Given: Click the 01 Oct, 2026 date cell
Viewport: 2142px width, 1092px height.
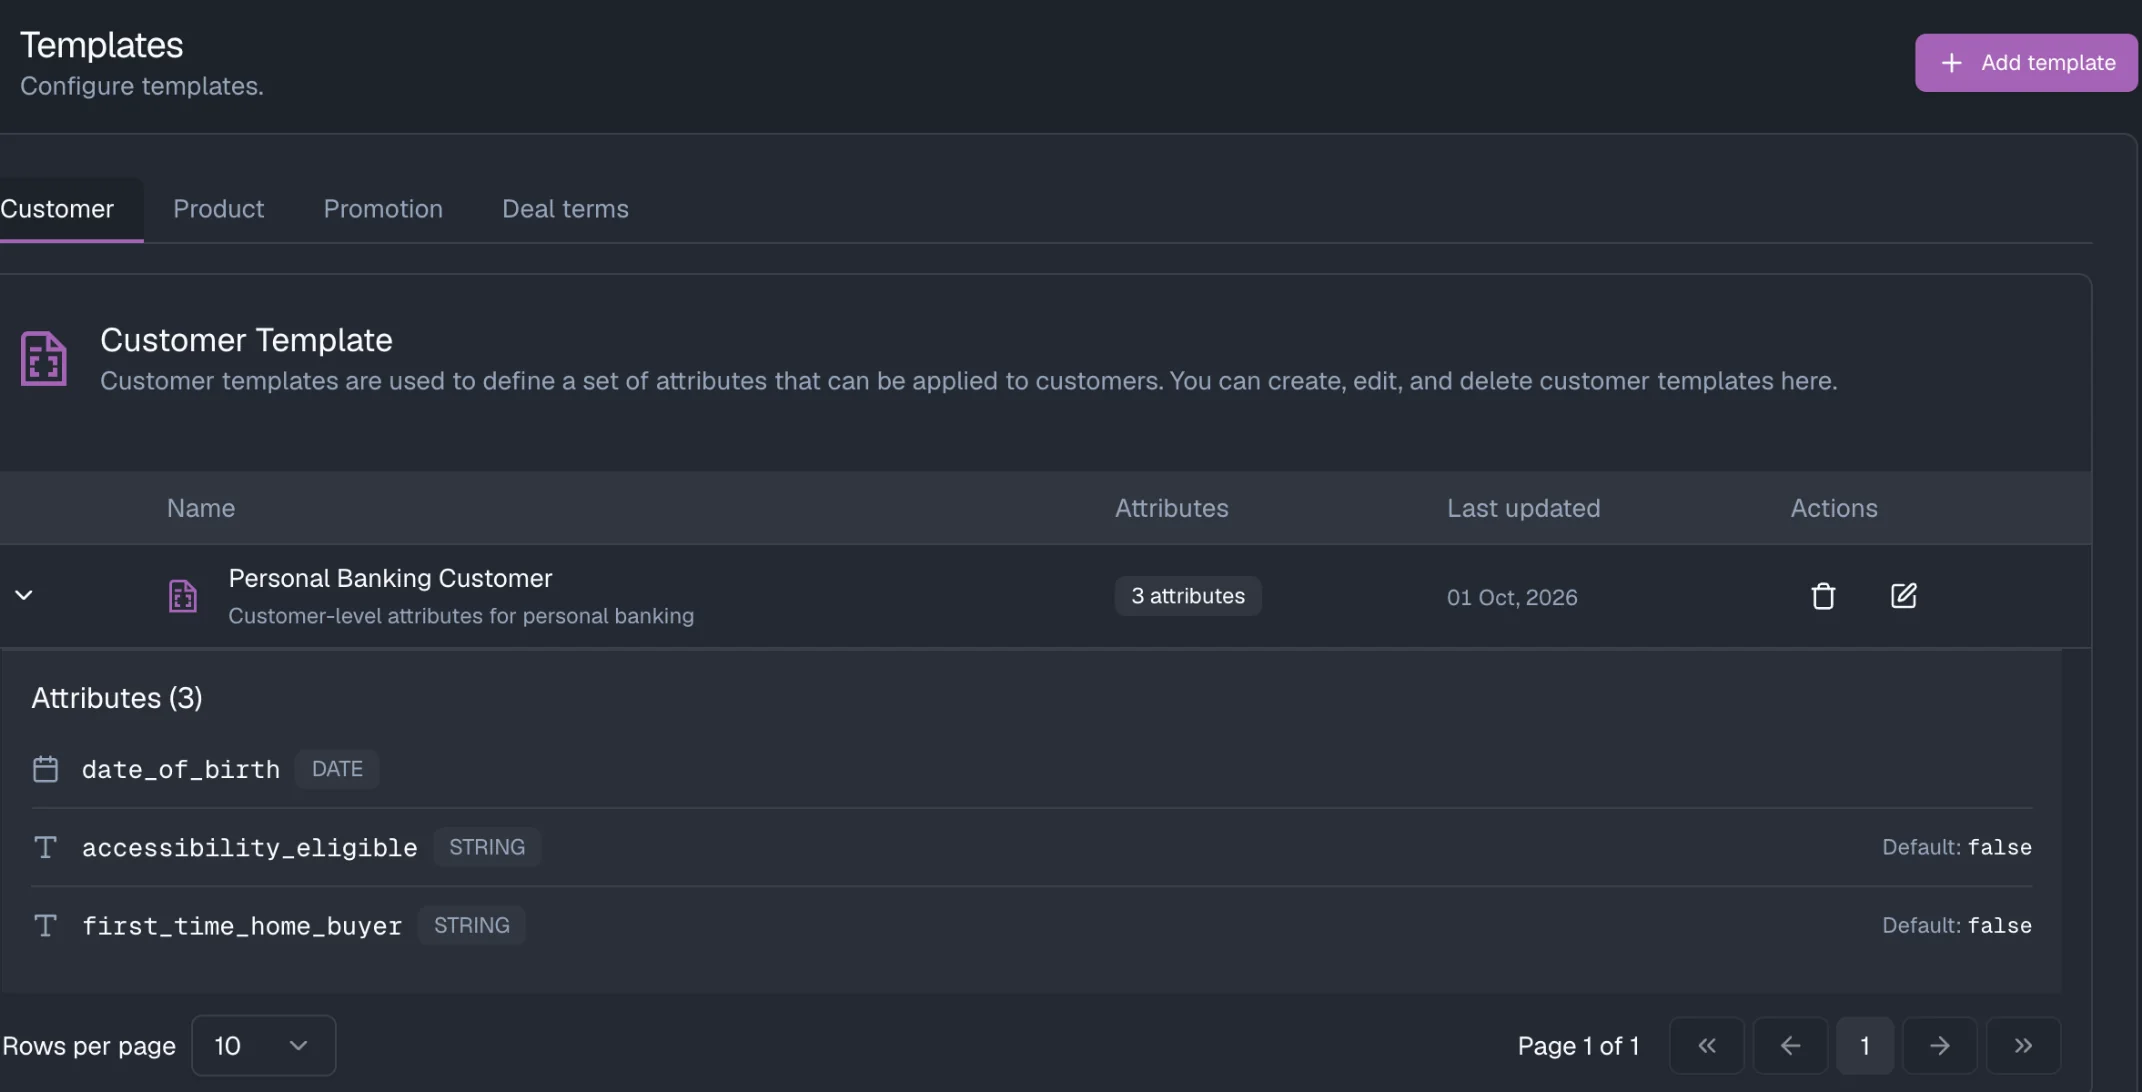Looking at the screenshot, I should pyautogui.click(x=1512, y=597).
